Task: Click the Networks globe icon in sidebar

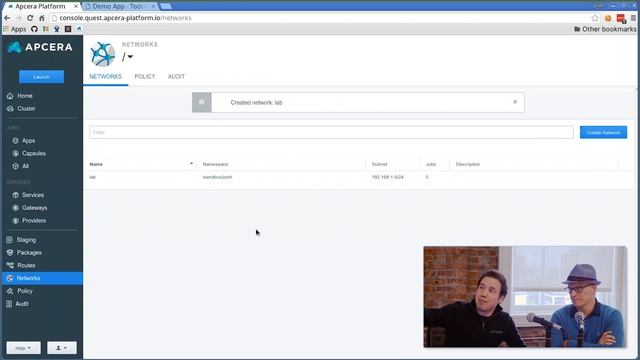Action: tap(10, 278)
